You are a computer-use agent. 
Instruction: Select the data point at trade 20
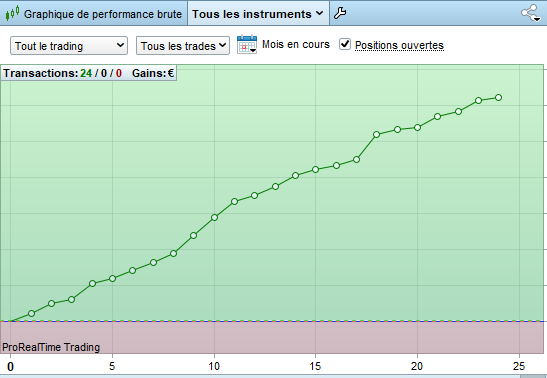(417, 128)
